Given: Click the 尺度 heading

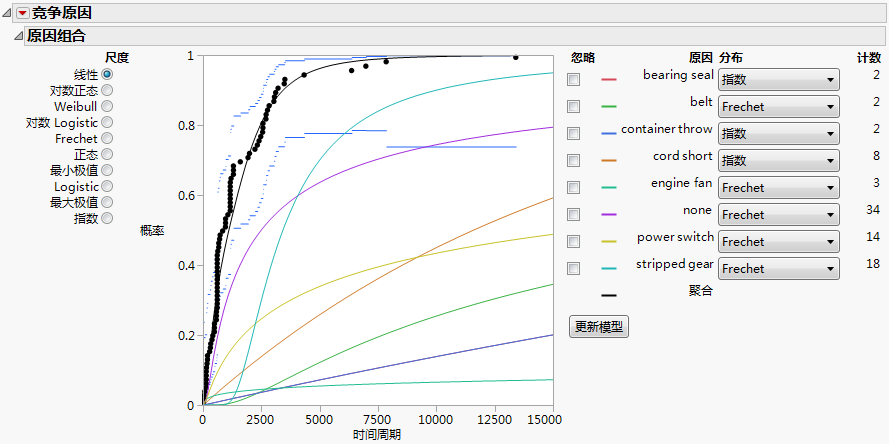Looking at the screenshot, I should pyautogui.click(x=117, y=57).
